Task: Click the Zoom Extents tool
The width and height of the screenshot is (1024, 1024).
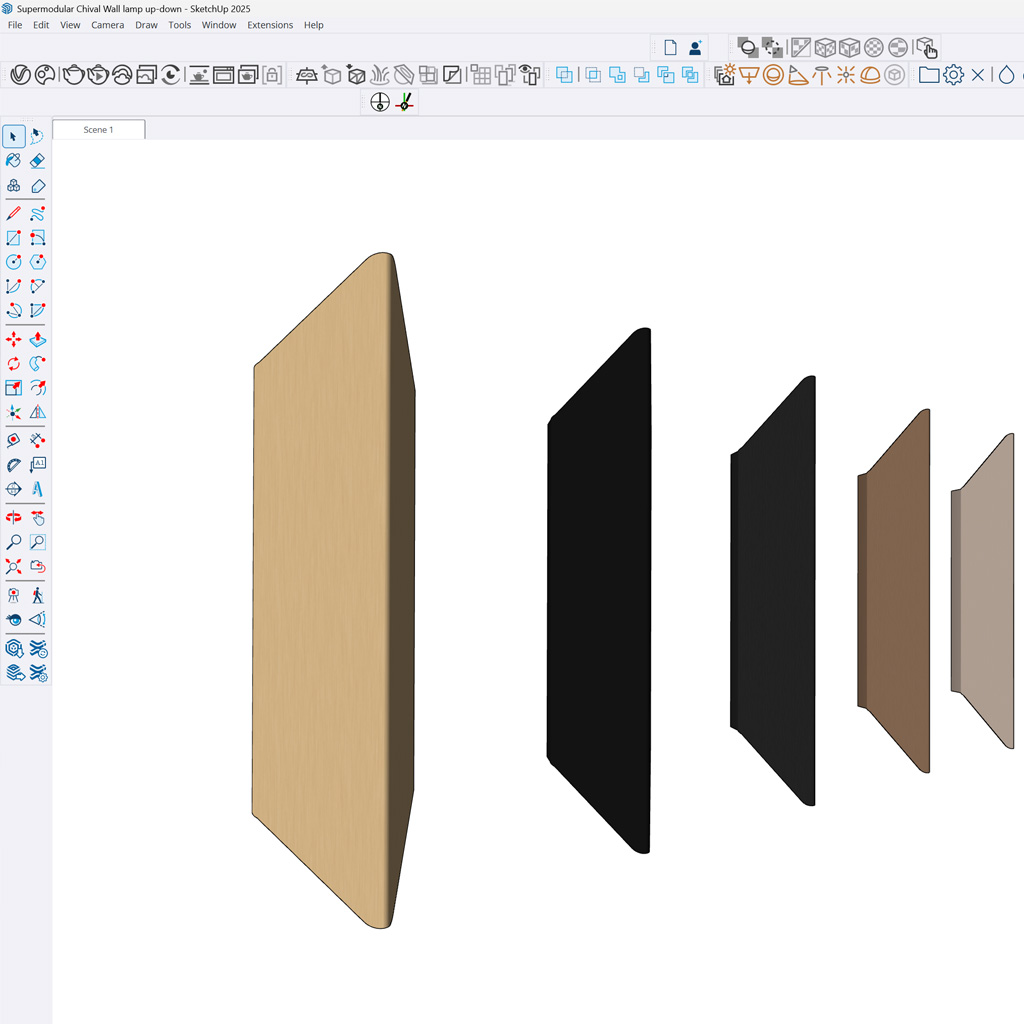Action: [x=14, y=567]
